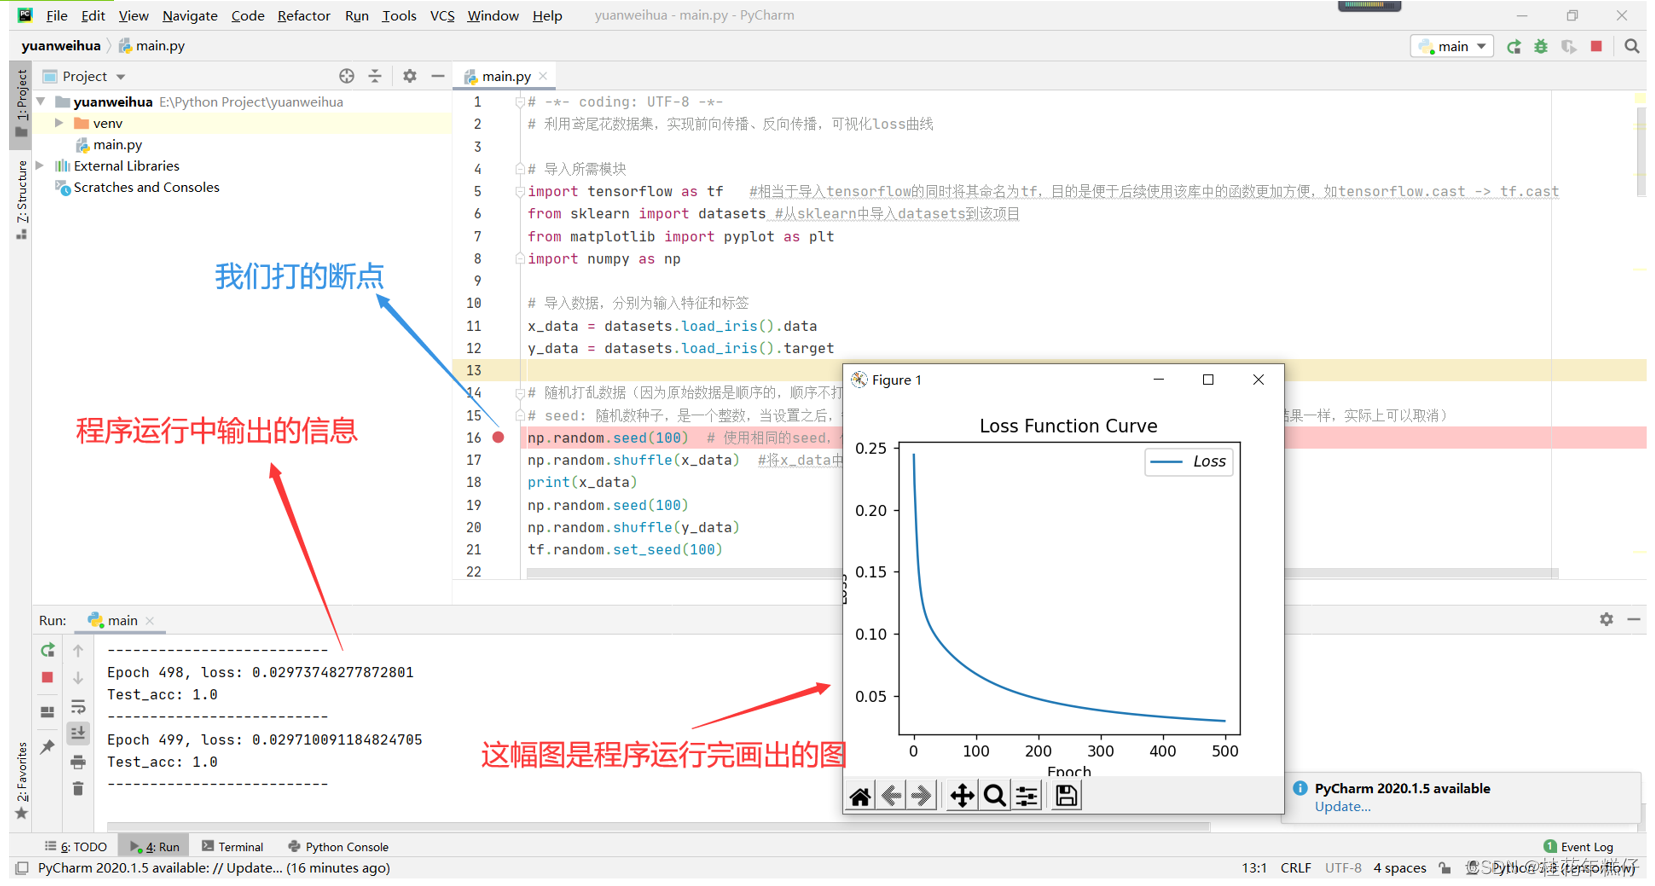1655x886 pixels.
Task: Expand External Libraries node
Action: point(41,166)
